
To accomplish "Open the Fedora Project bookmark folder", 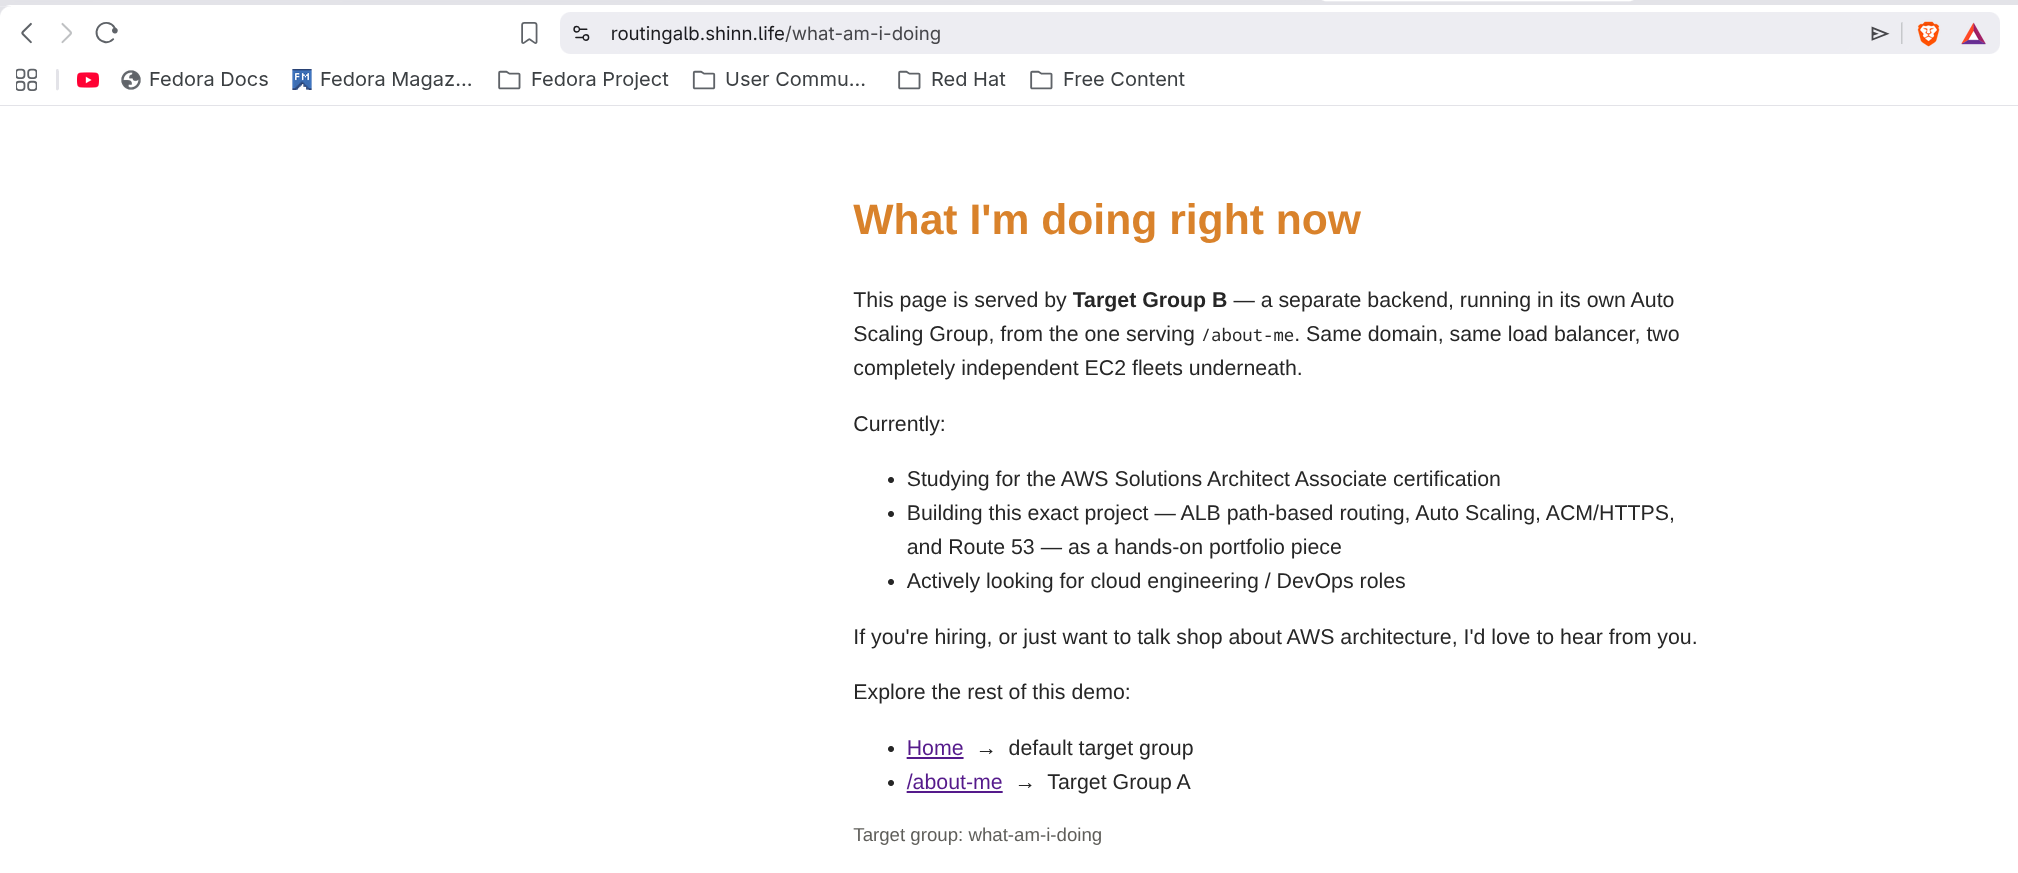I will [583, 80].
